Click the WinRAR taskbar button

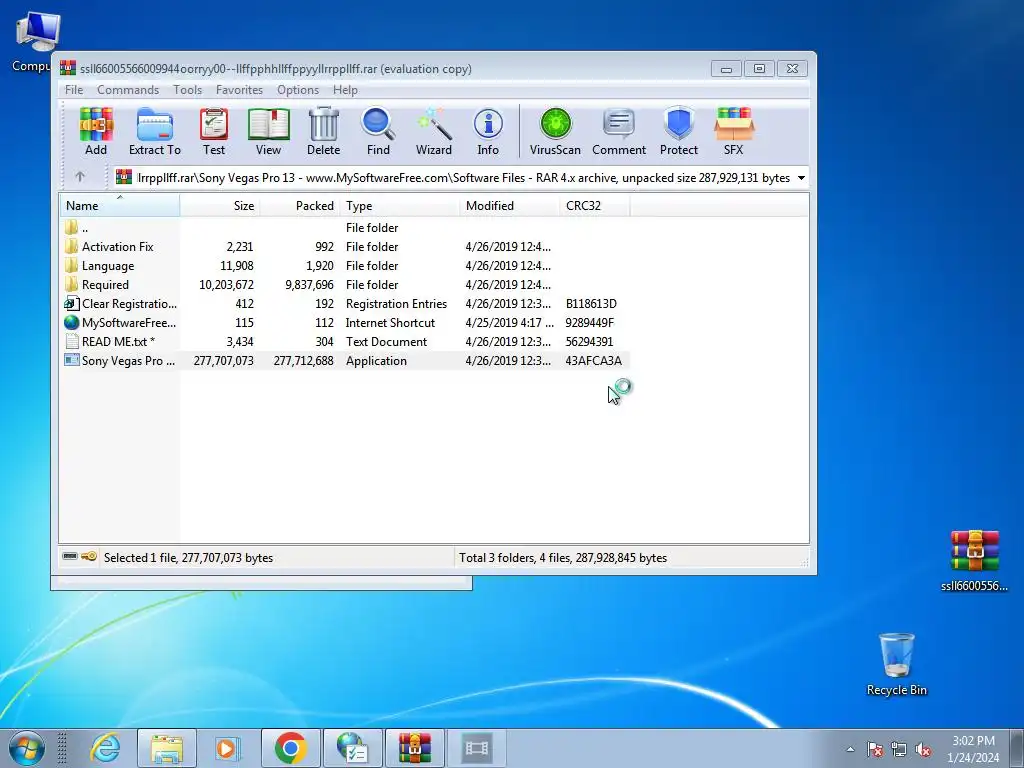[x=415, y=748]
